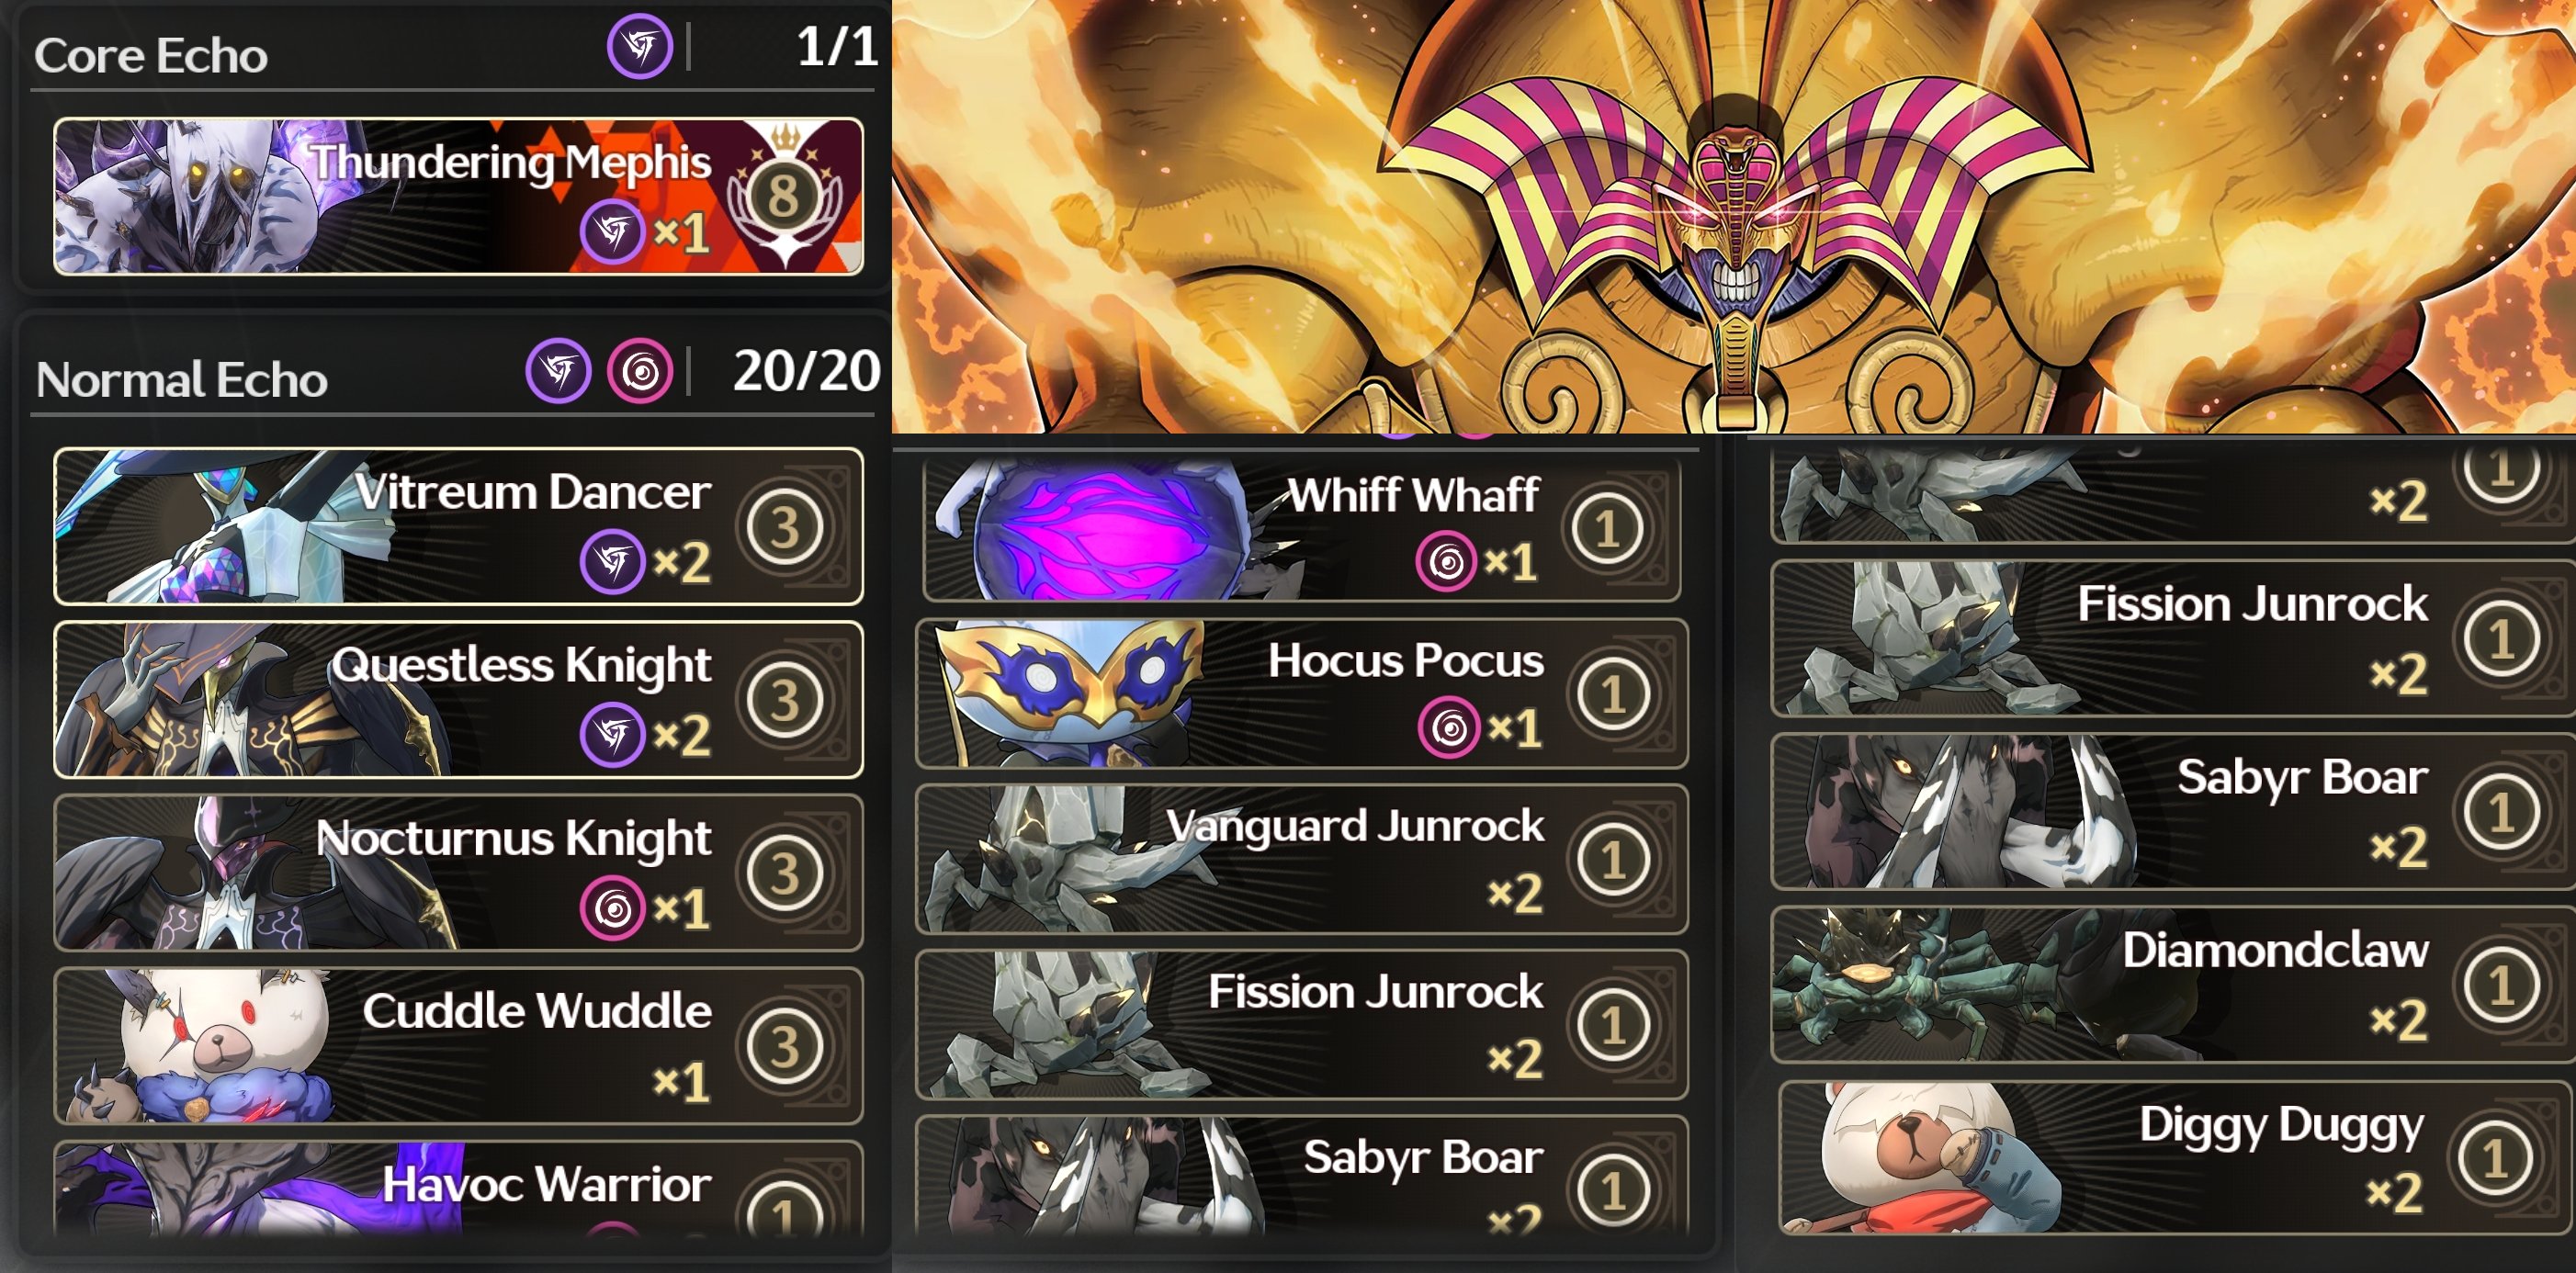Select the Vitreum Dancer echo card
Screen dimensions: 2576x1273
(x=458, y=526)
